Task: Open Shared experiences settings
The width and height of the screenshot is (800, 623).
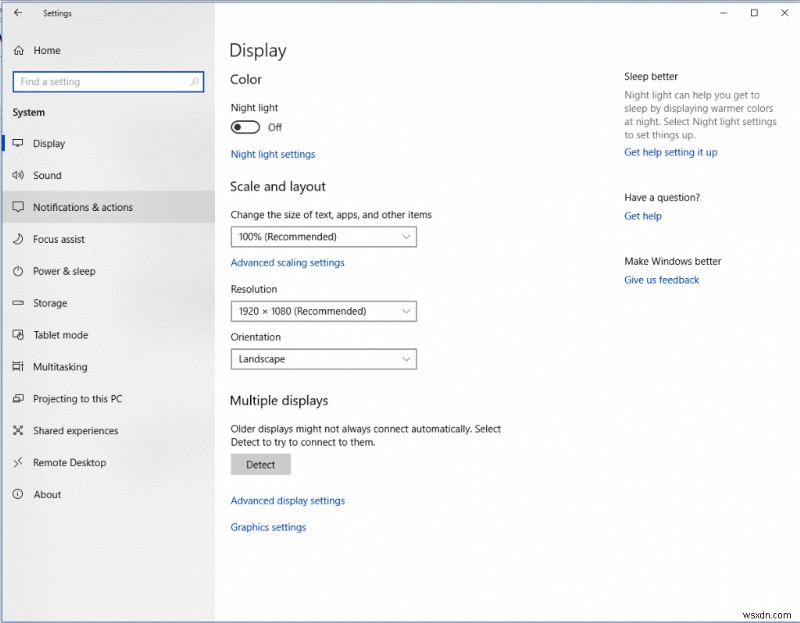Action: [77, 431]
